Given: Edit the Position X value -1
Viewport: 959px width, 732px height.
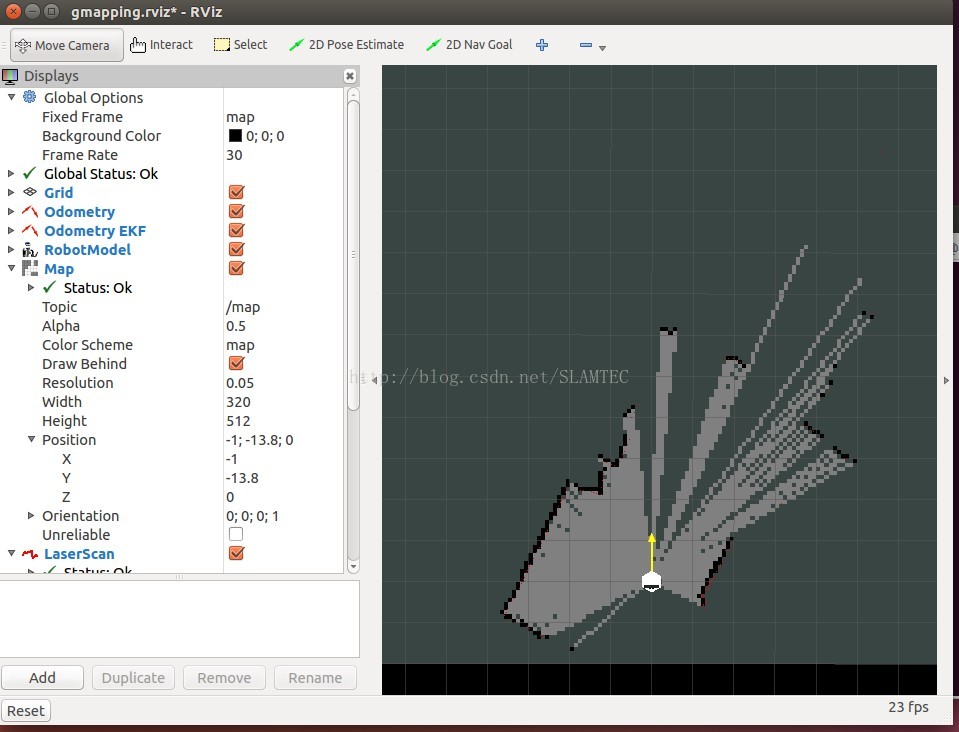Looking at the screenshot, I should pyautogui.click(x=232, y=459).
